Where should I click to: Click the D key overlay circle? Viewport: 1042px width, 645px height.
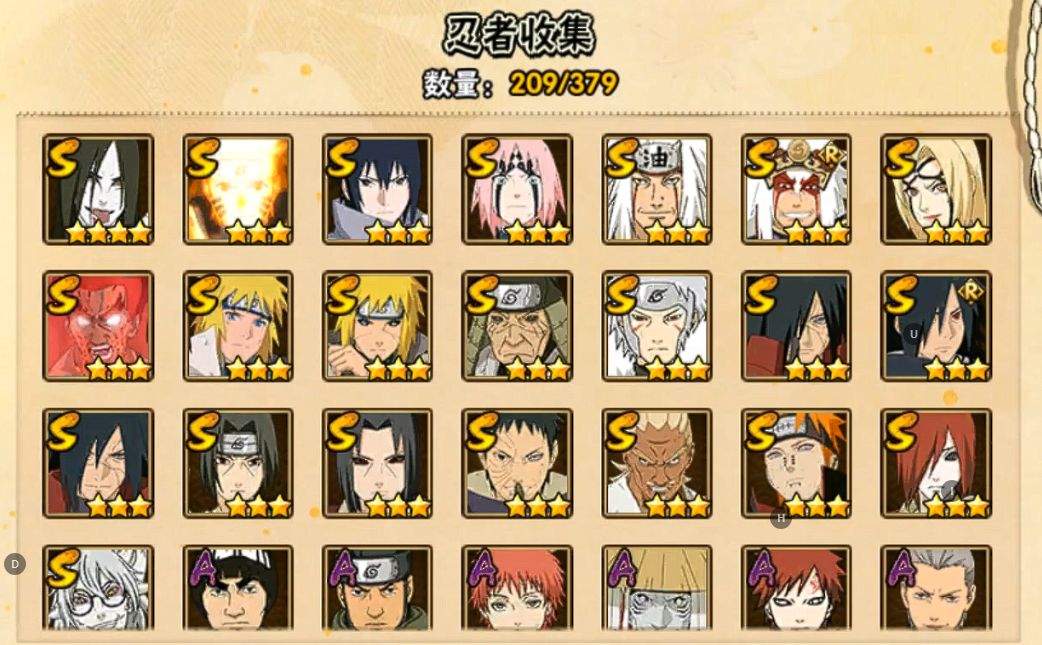point(15,564)
